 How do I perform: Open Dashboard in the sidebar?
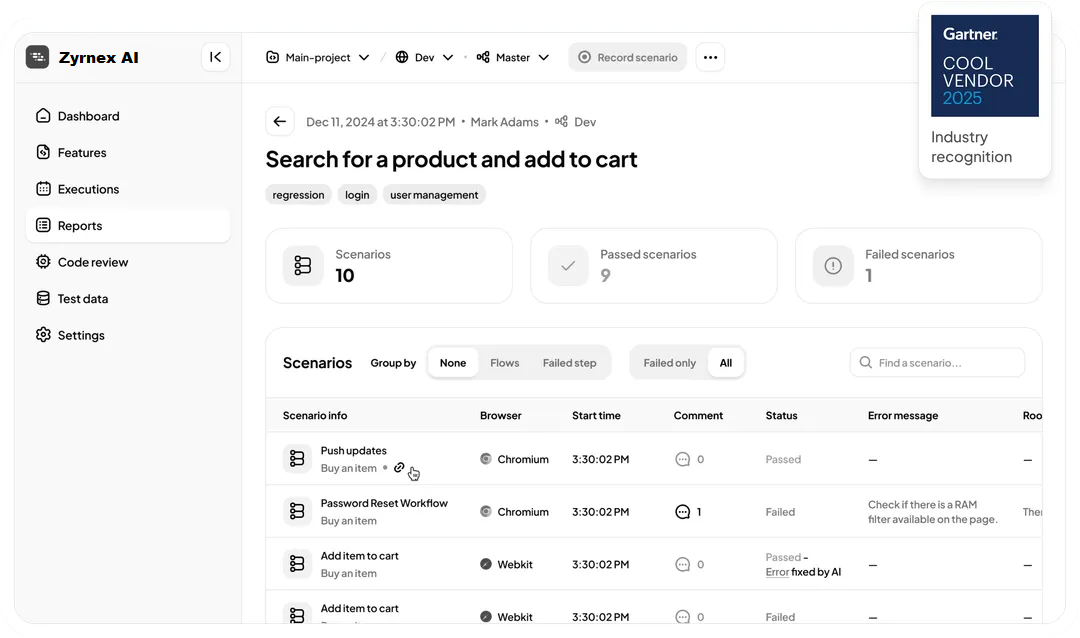click(128, 116)
